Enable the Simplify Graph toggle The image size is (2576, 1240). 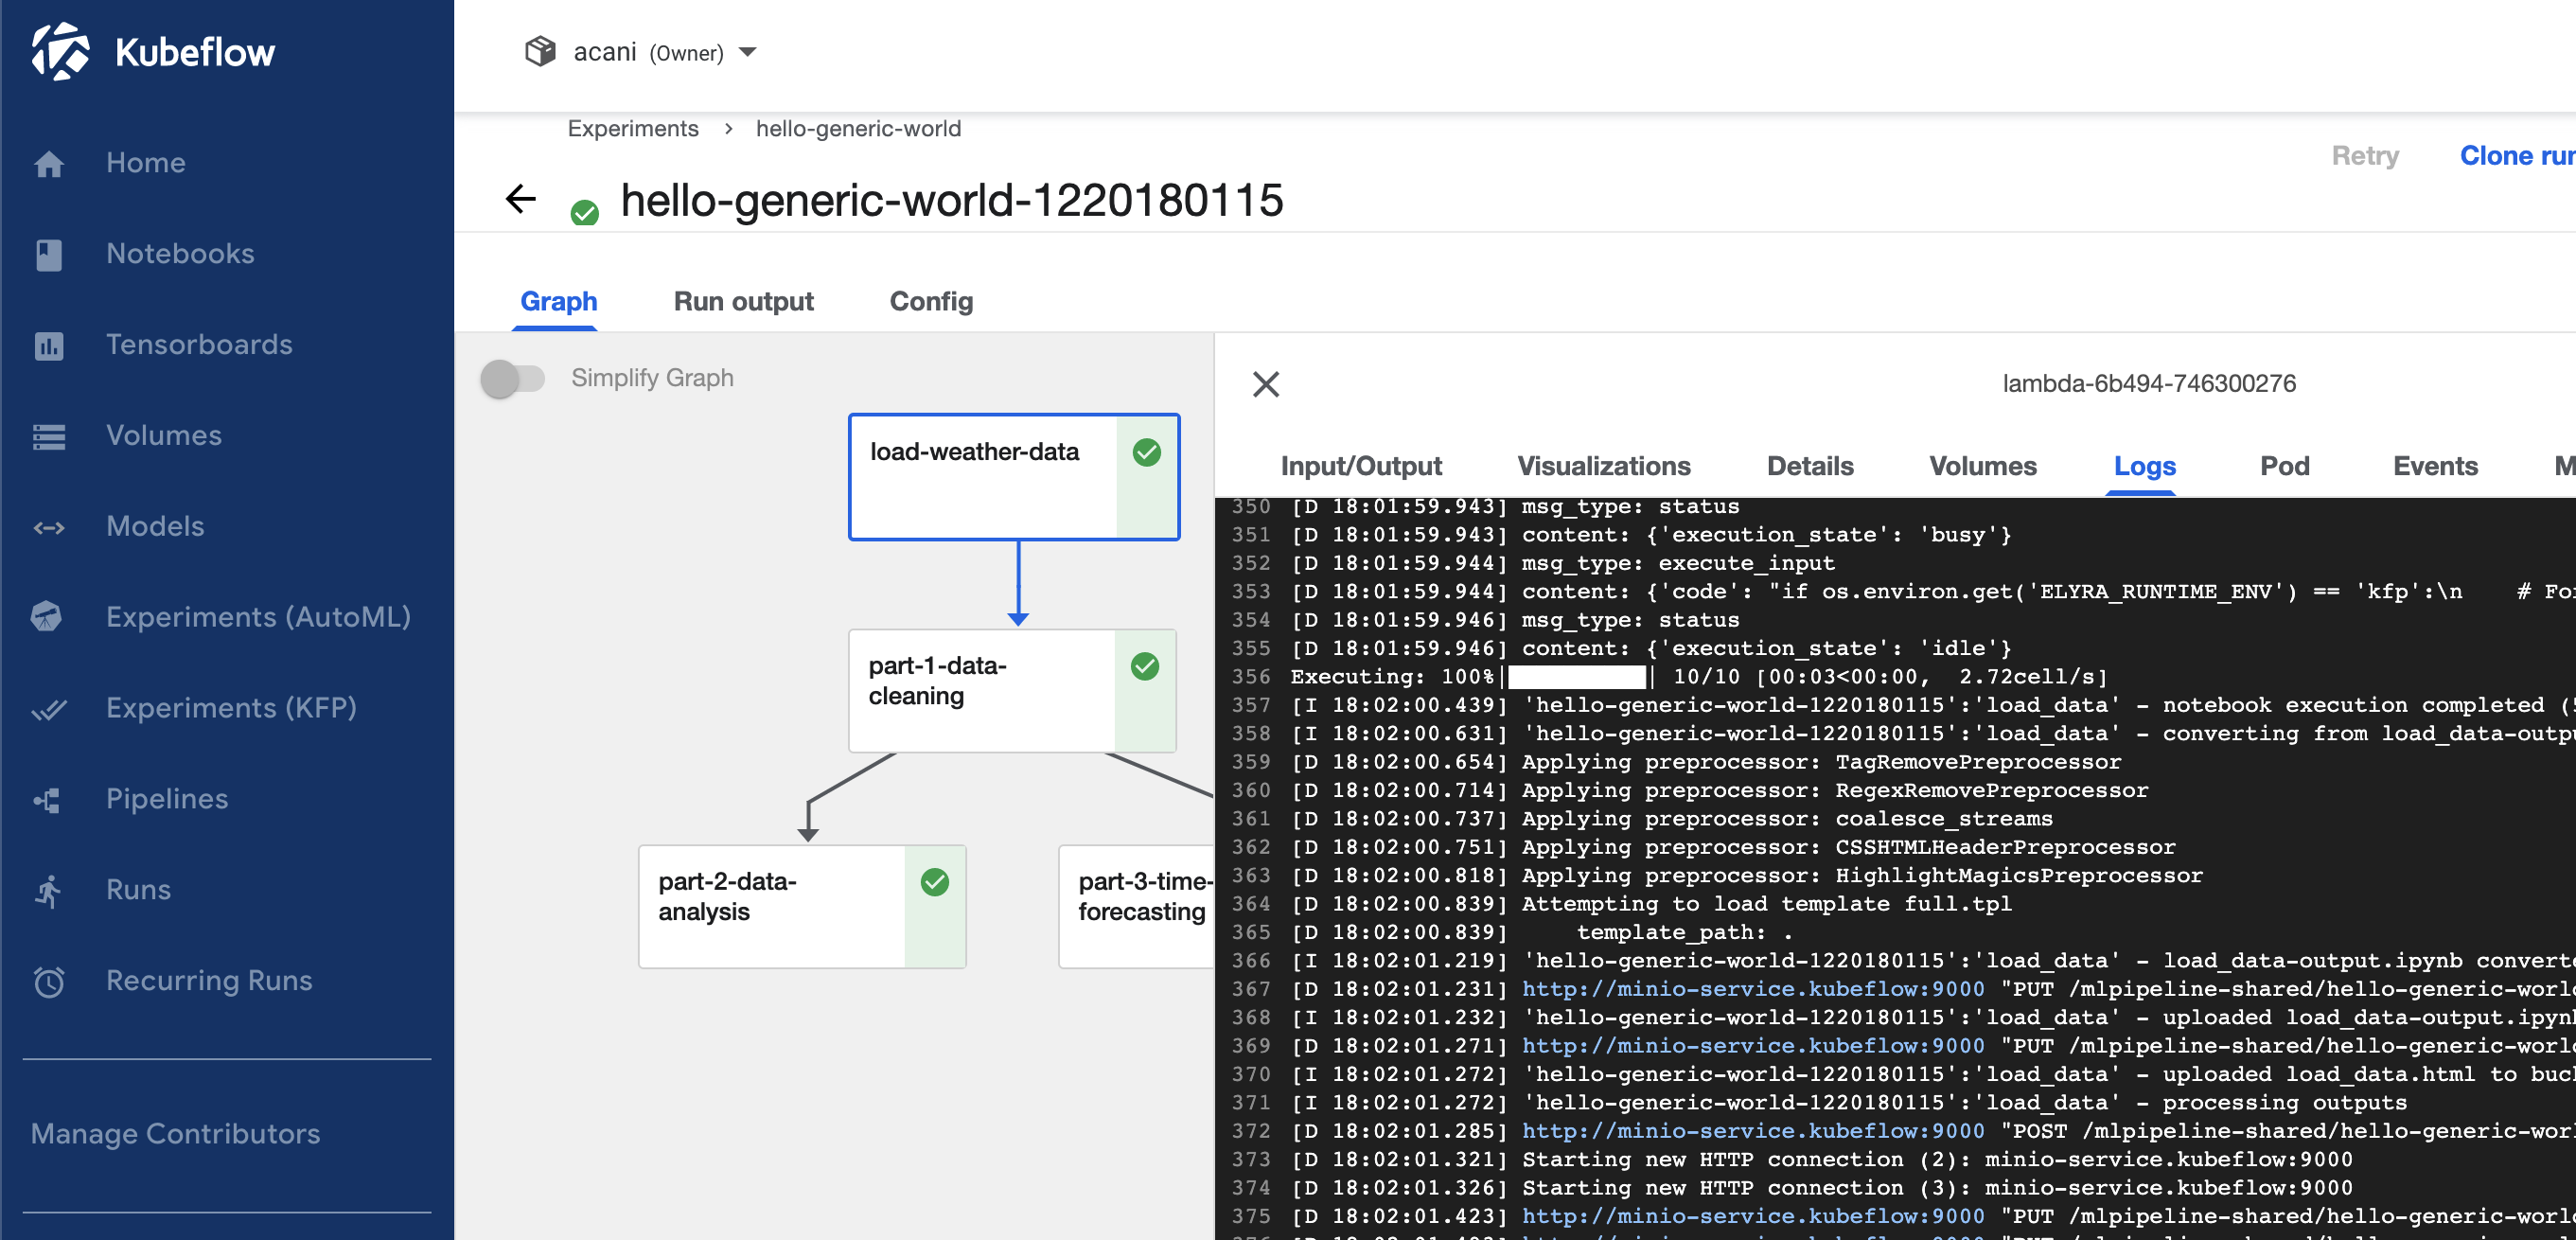point(514,378)
